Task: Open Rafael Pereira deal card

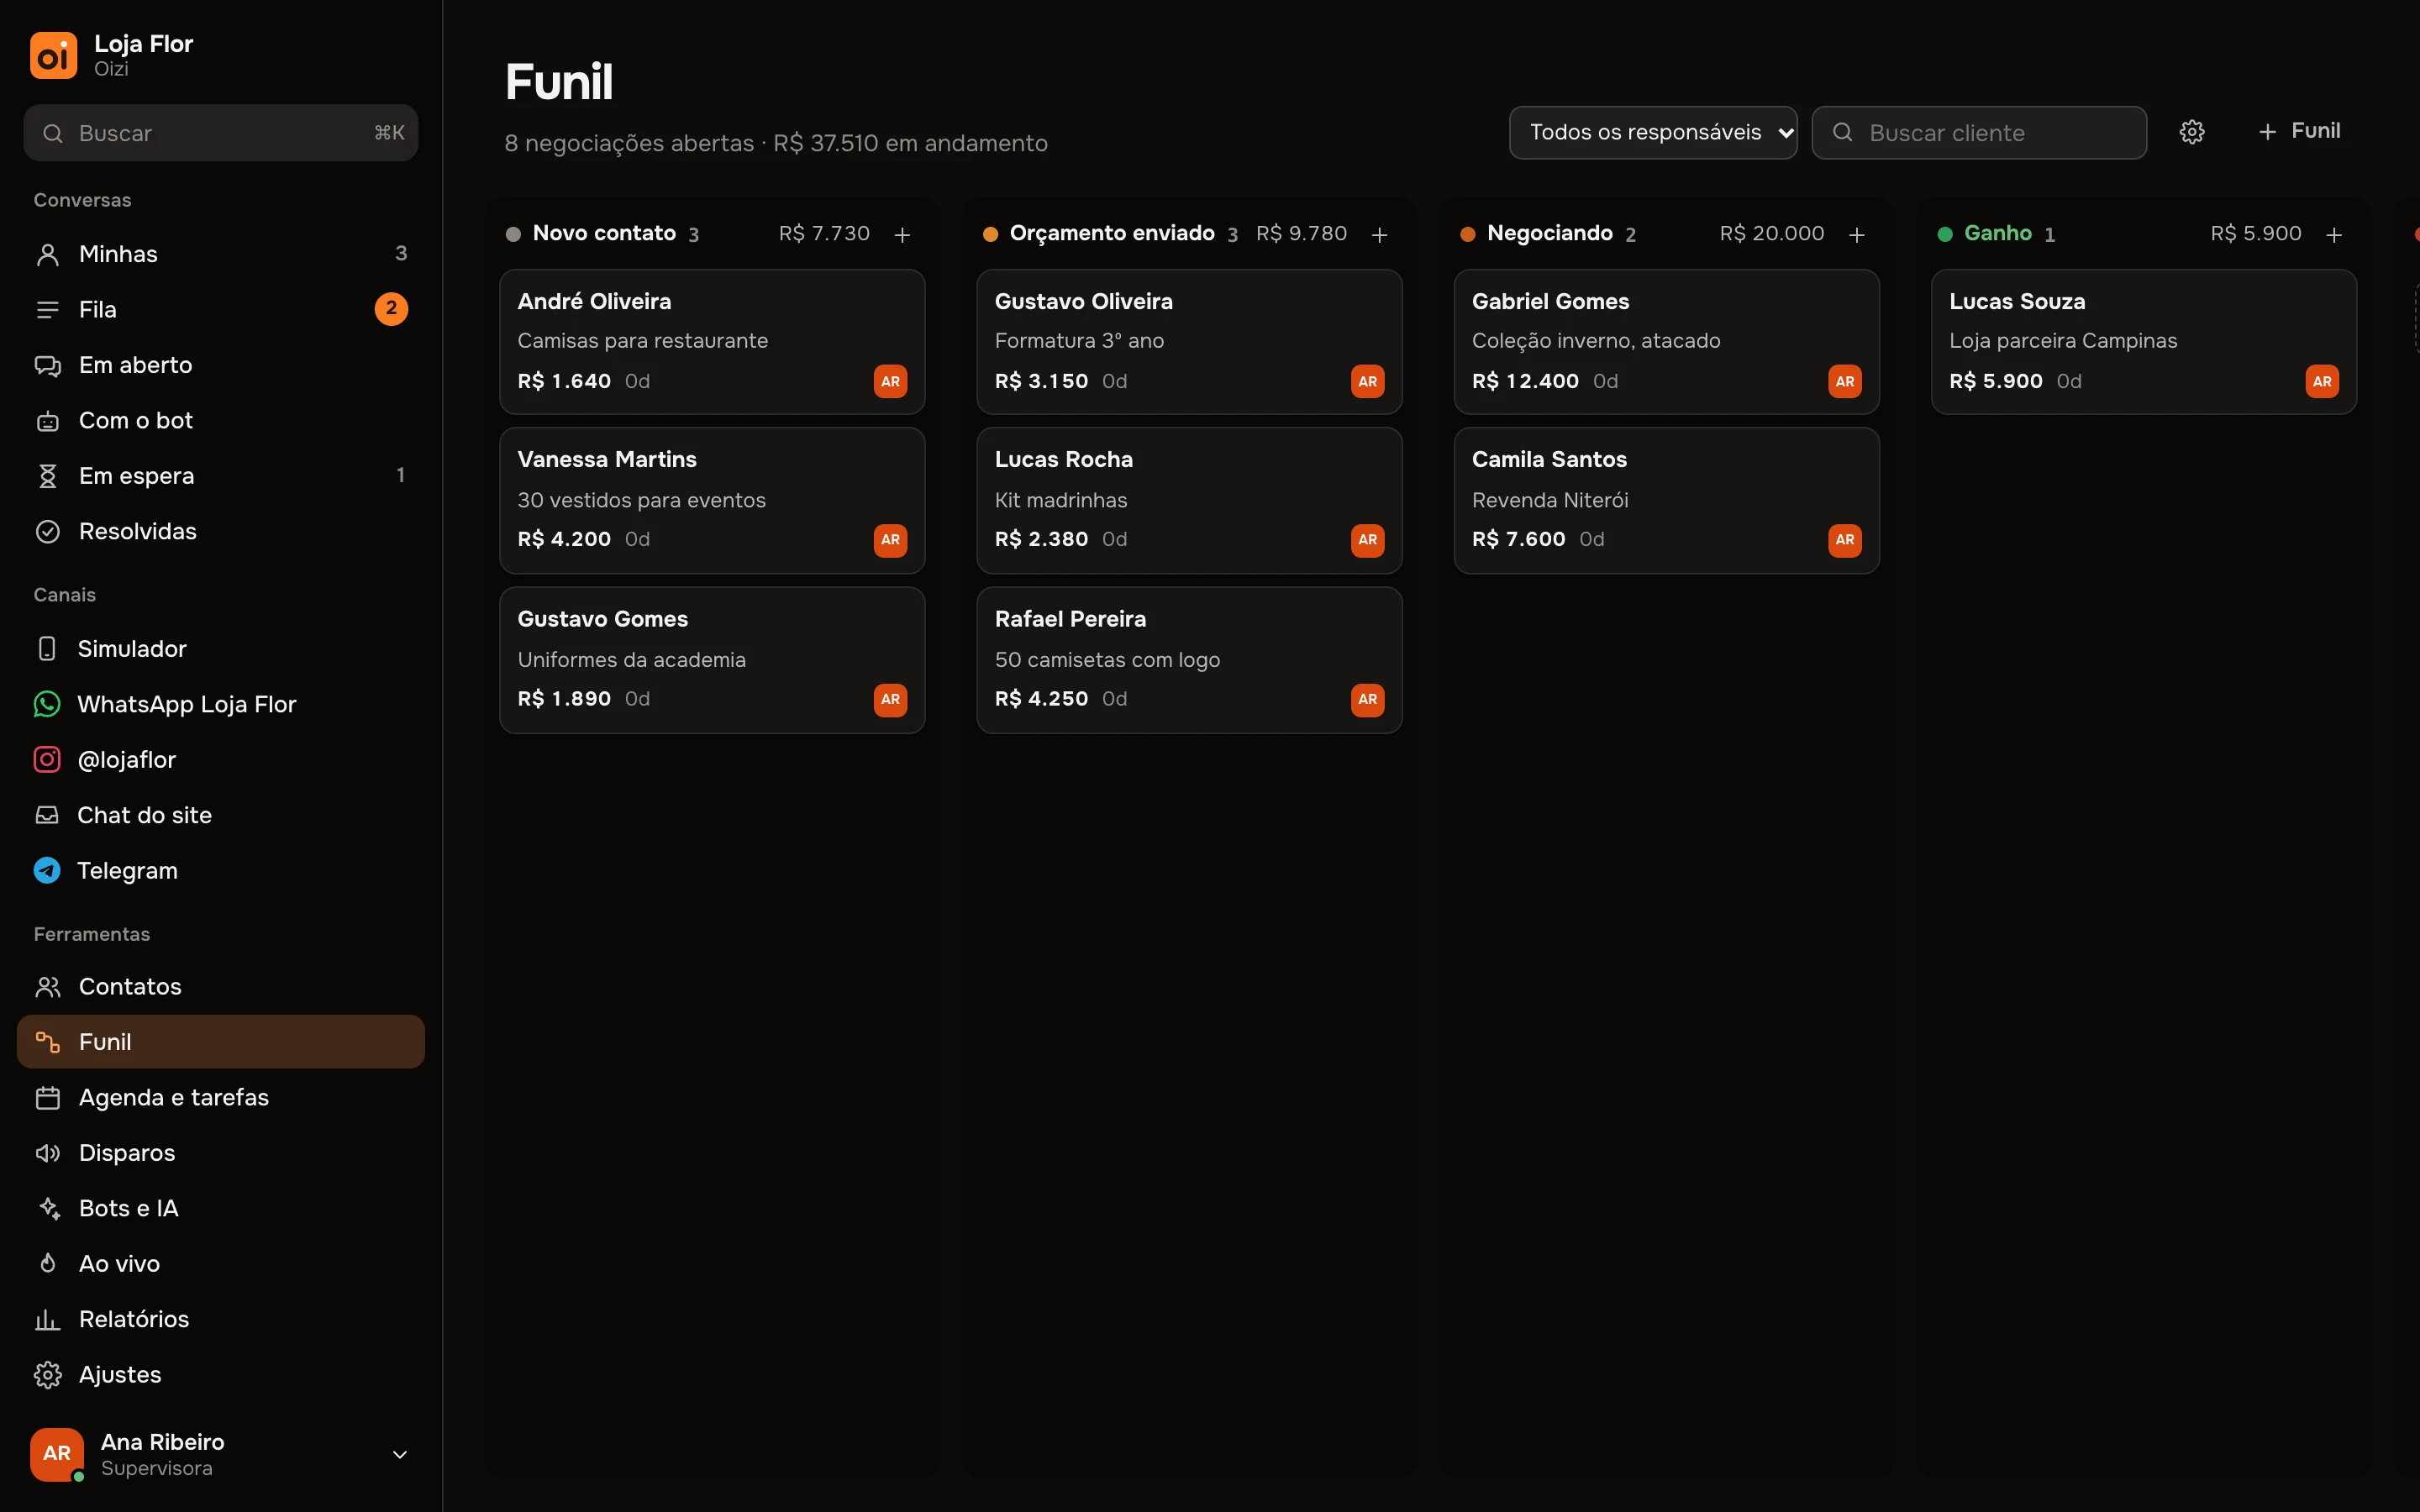Action: [x=1189, y=660]
